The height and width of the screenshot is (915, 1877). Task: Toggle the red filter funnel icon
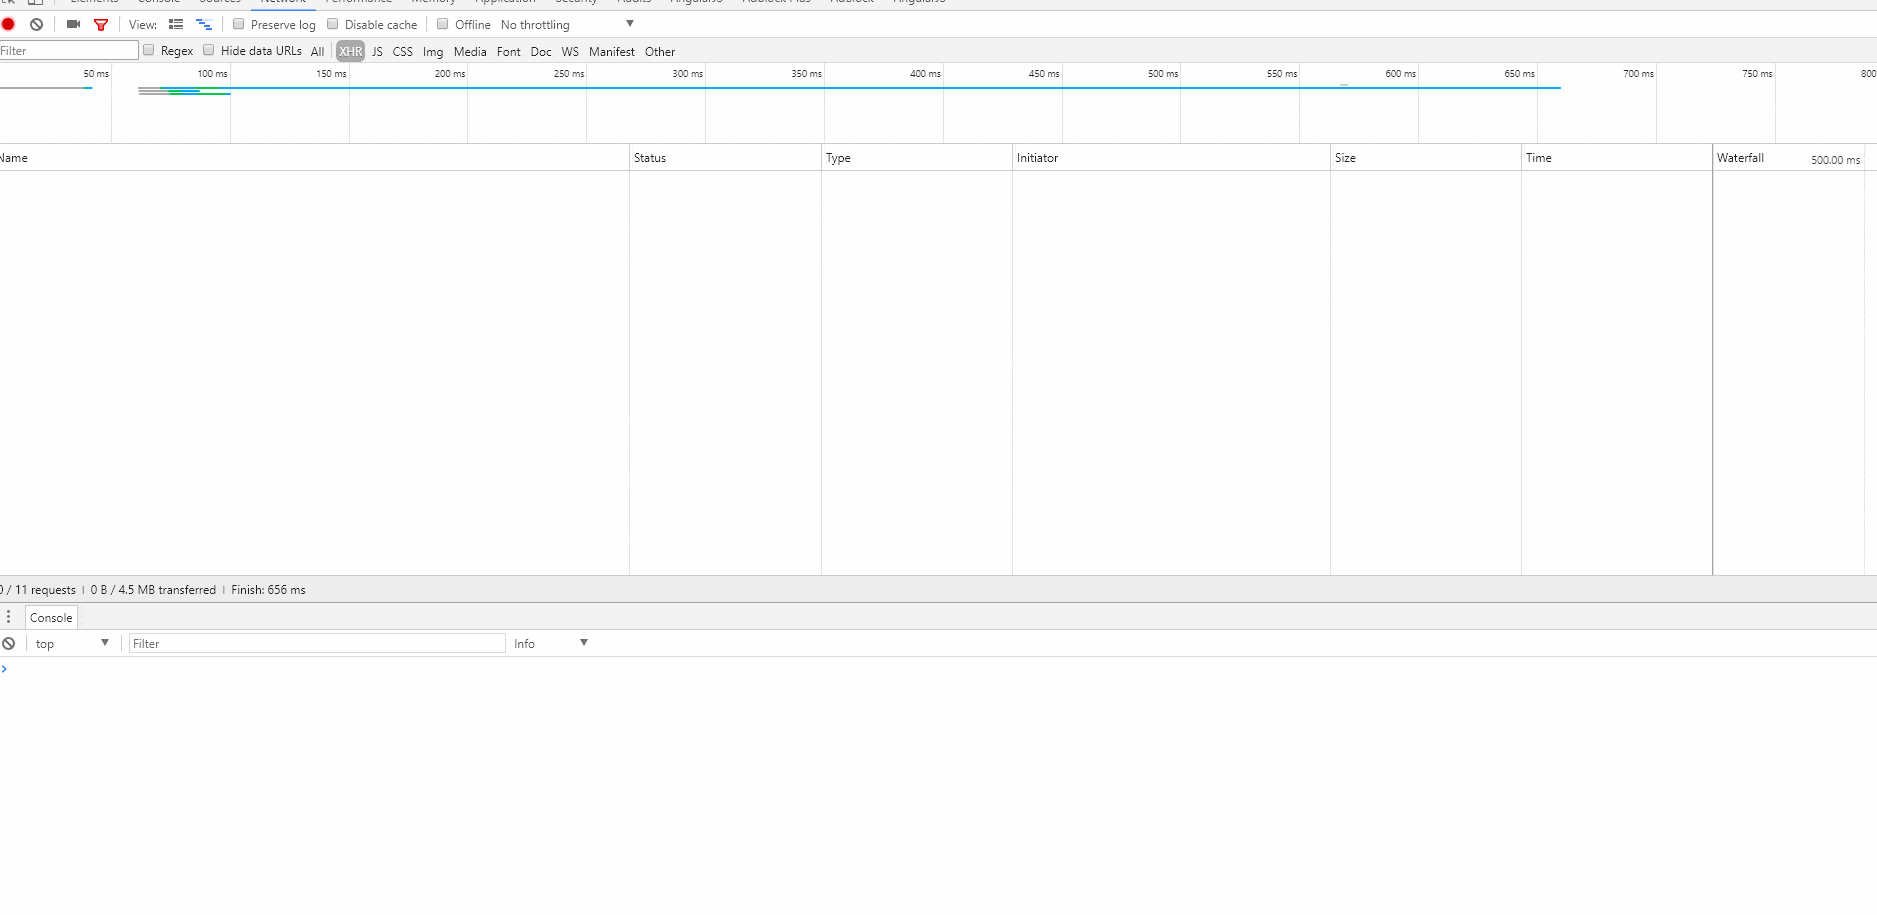[101, 24]
